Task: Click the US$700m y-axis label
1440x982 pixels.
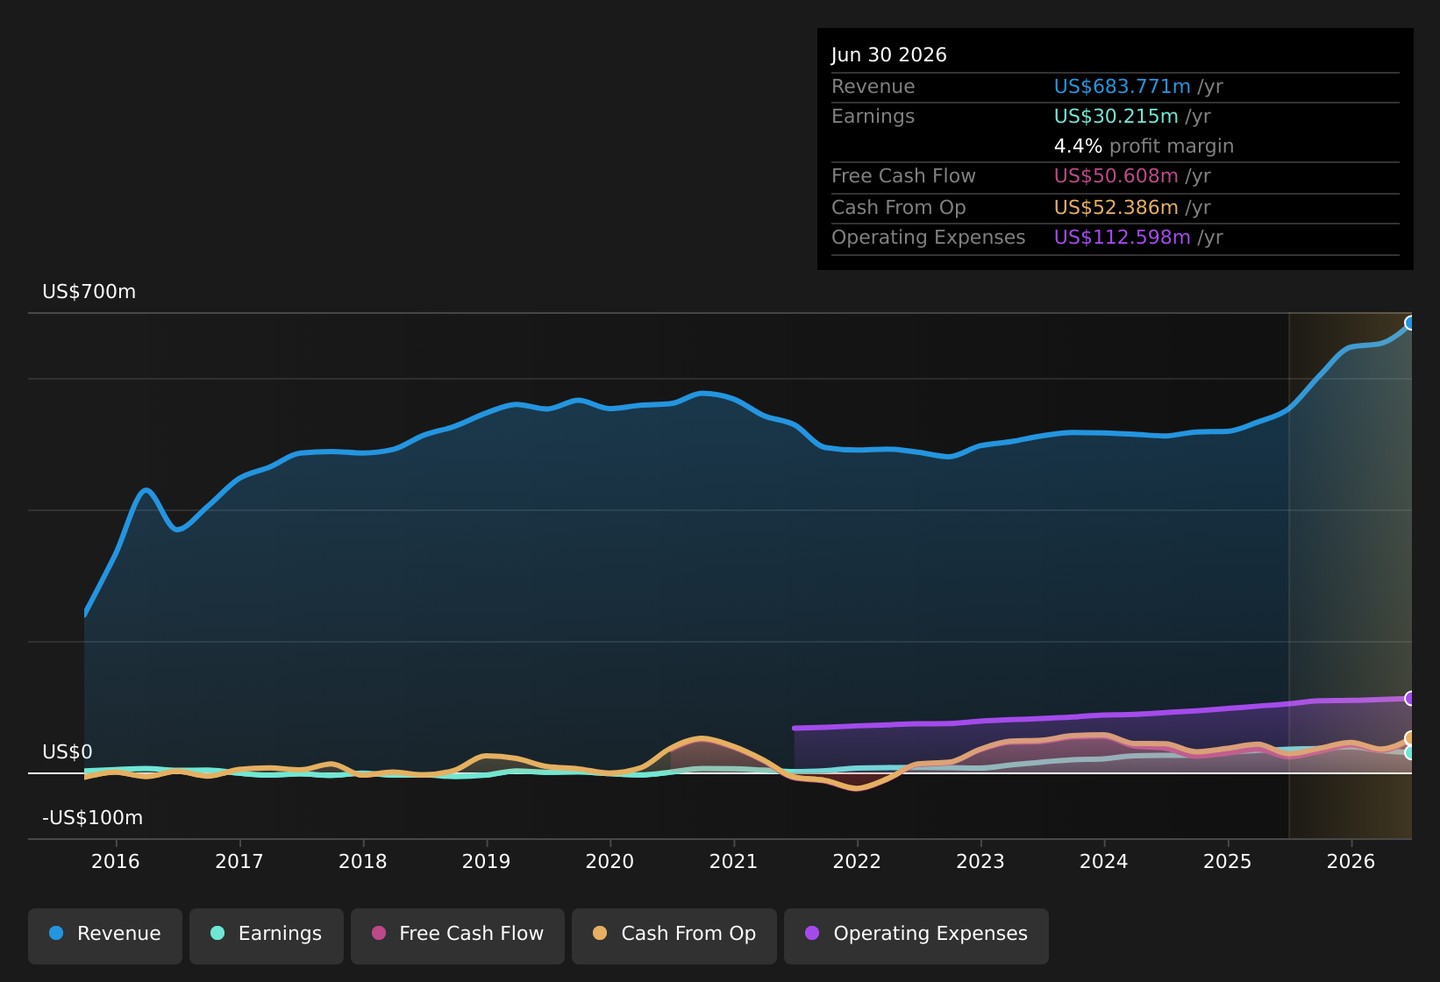Action: pyautogui.click(x=89, y=292)
